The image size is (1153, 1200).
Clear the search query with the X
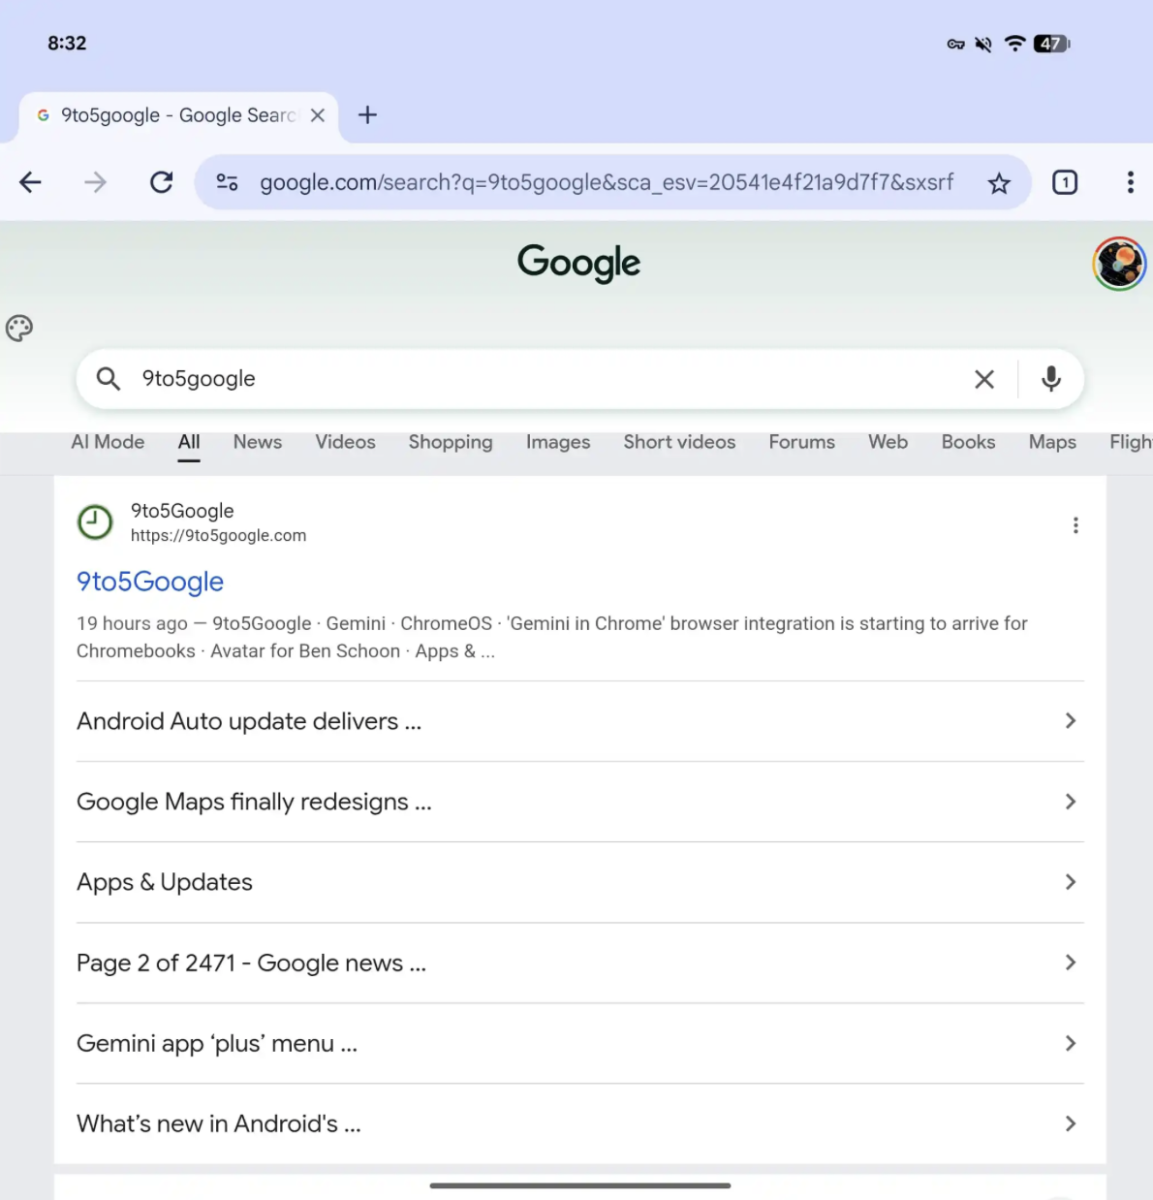pyautogui.click(x=984, y=379)
